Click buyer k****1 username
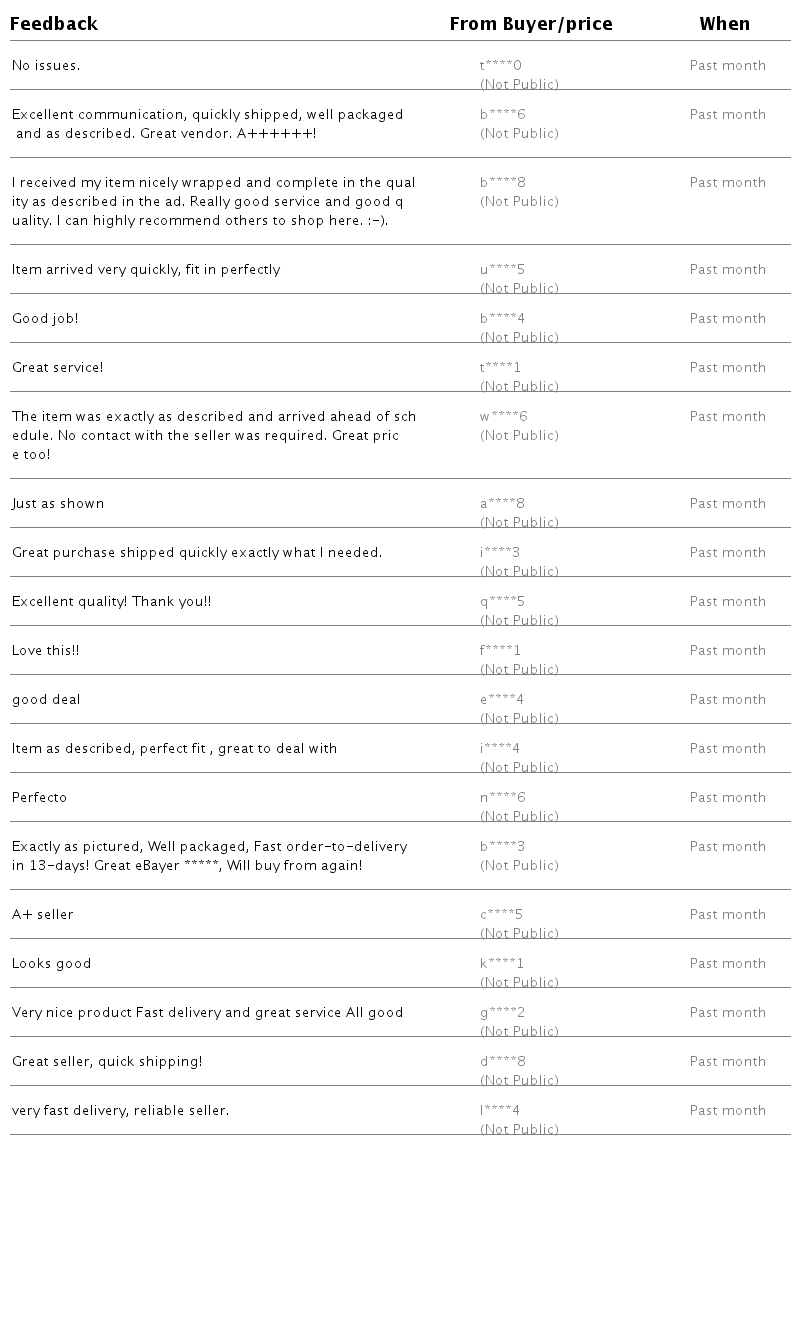Viewport: 800px width, 1340px height. [x=501, y=964]
